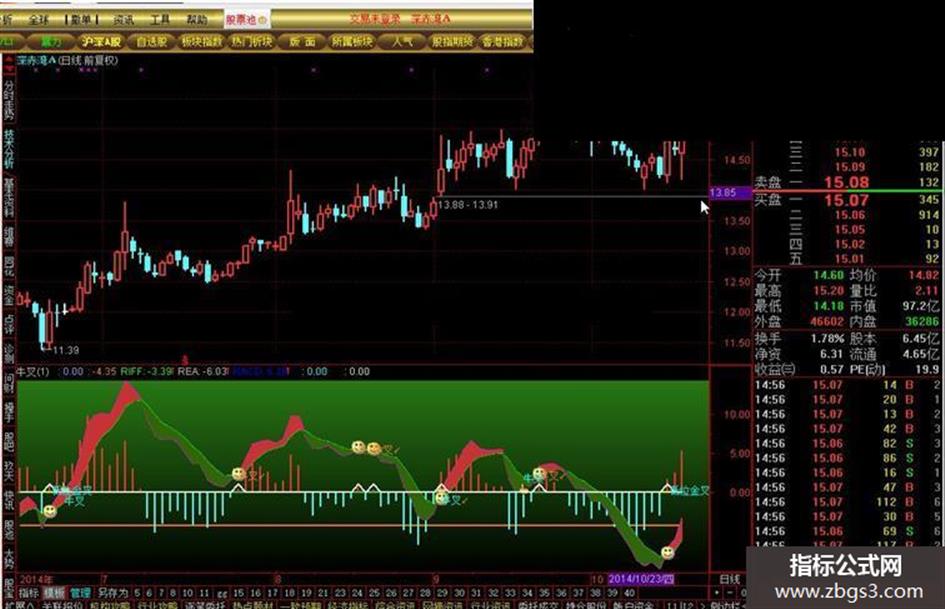945x609 pixels.
Task: Click the 版面 button
Action: [x=303, y=42]
